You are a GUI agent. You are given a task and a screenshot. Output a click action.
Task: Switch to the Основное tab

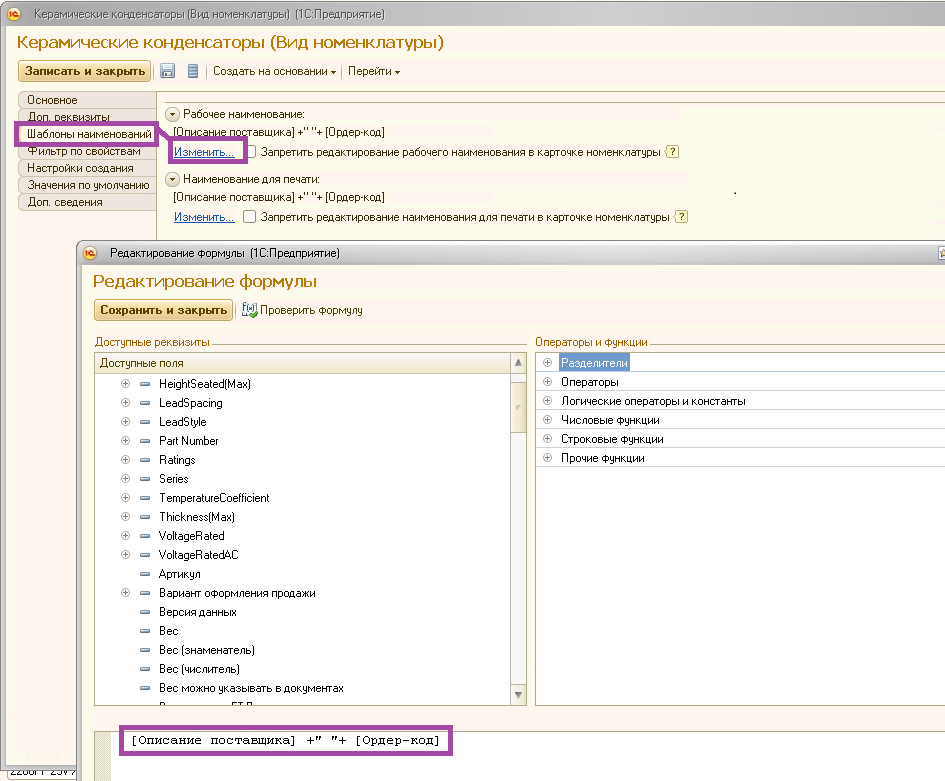(52, 100)
